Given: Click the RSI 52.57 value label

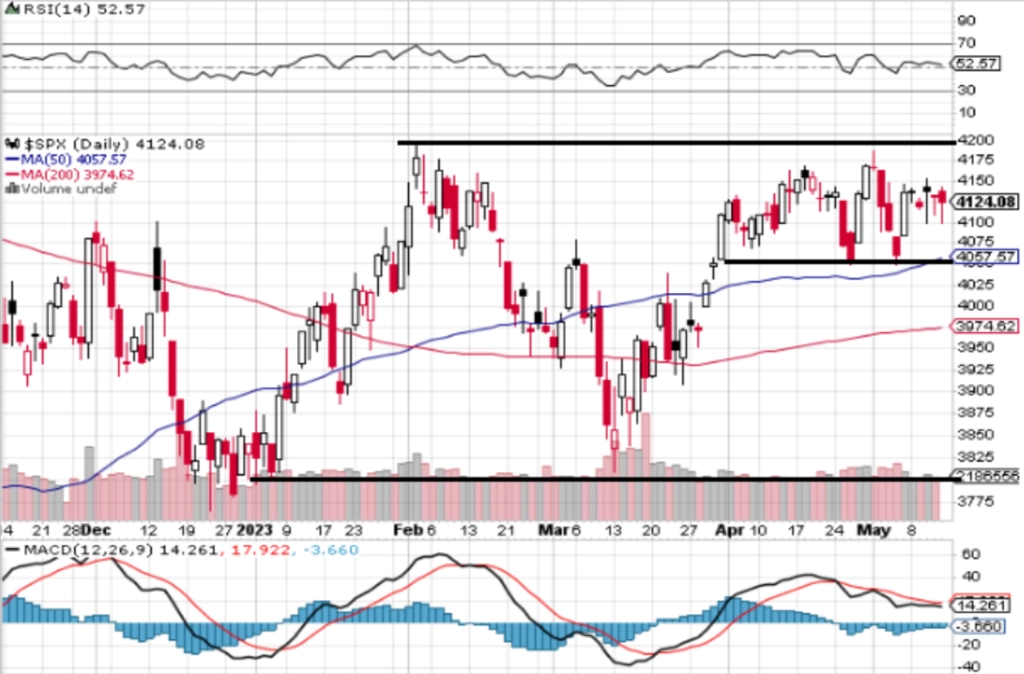Looking at the screenshot, I should pyautogui.click(x=976, y=63).
